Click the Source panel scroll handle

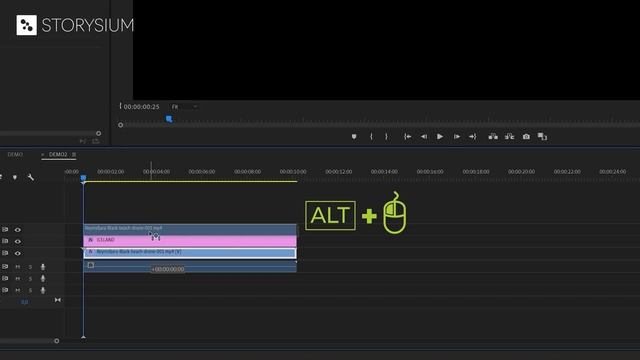pos(98,133)
